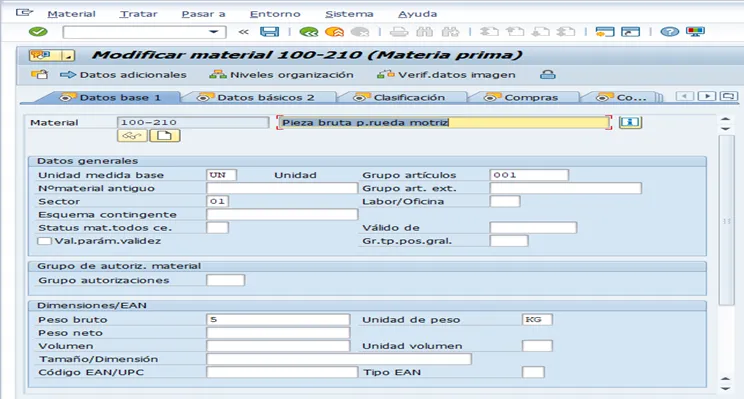Click the vertical scrollbar on the right

pos(726,221)
